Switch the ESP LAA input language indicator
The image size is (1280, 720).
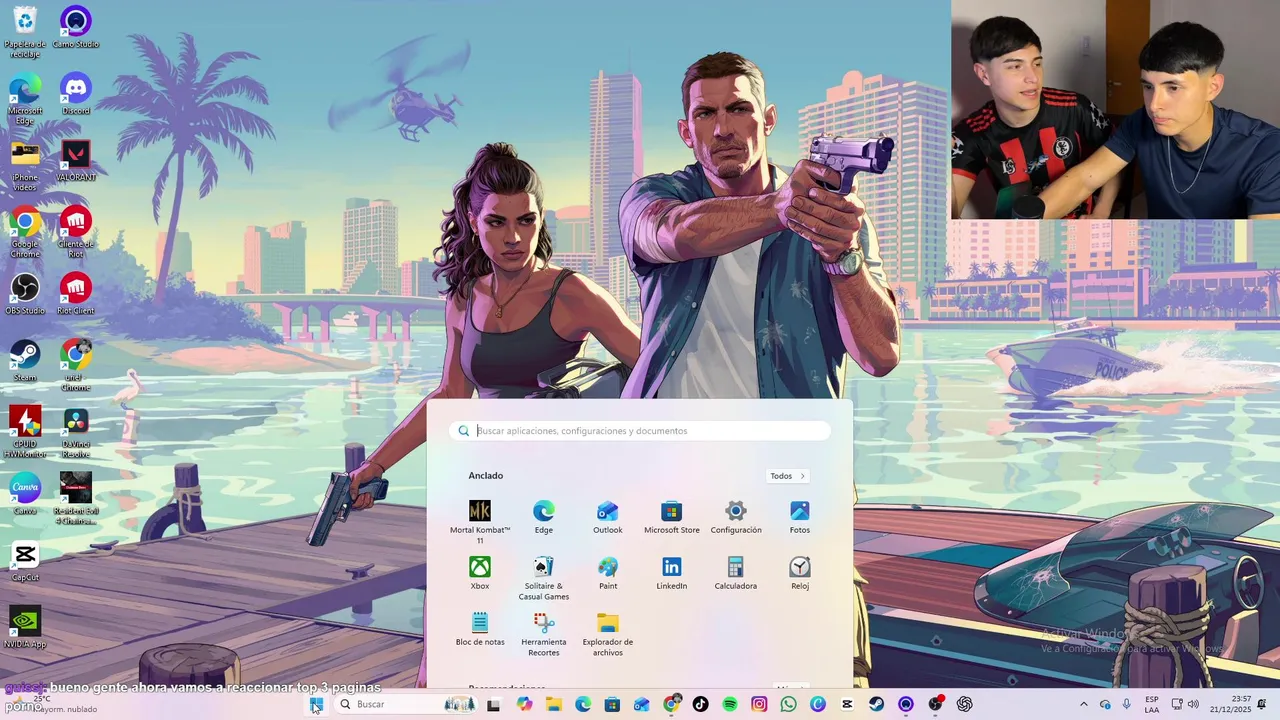click(x=1152, y=705)
